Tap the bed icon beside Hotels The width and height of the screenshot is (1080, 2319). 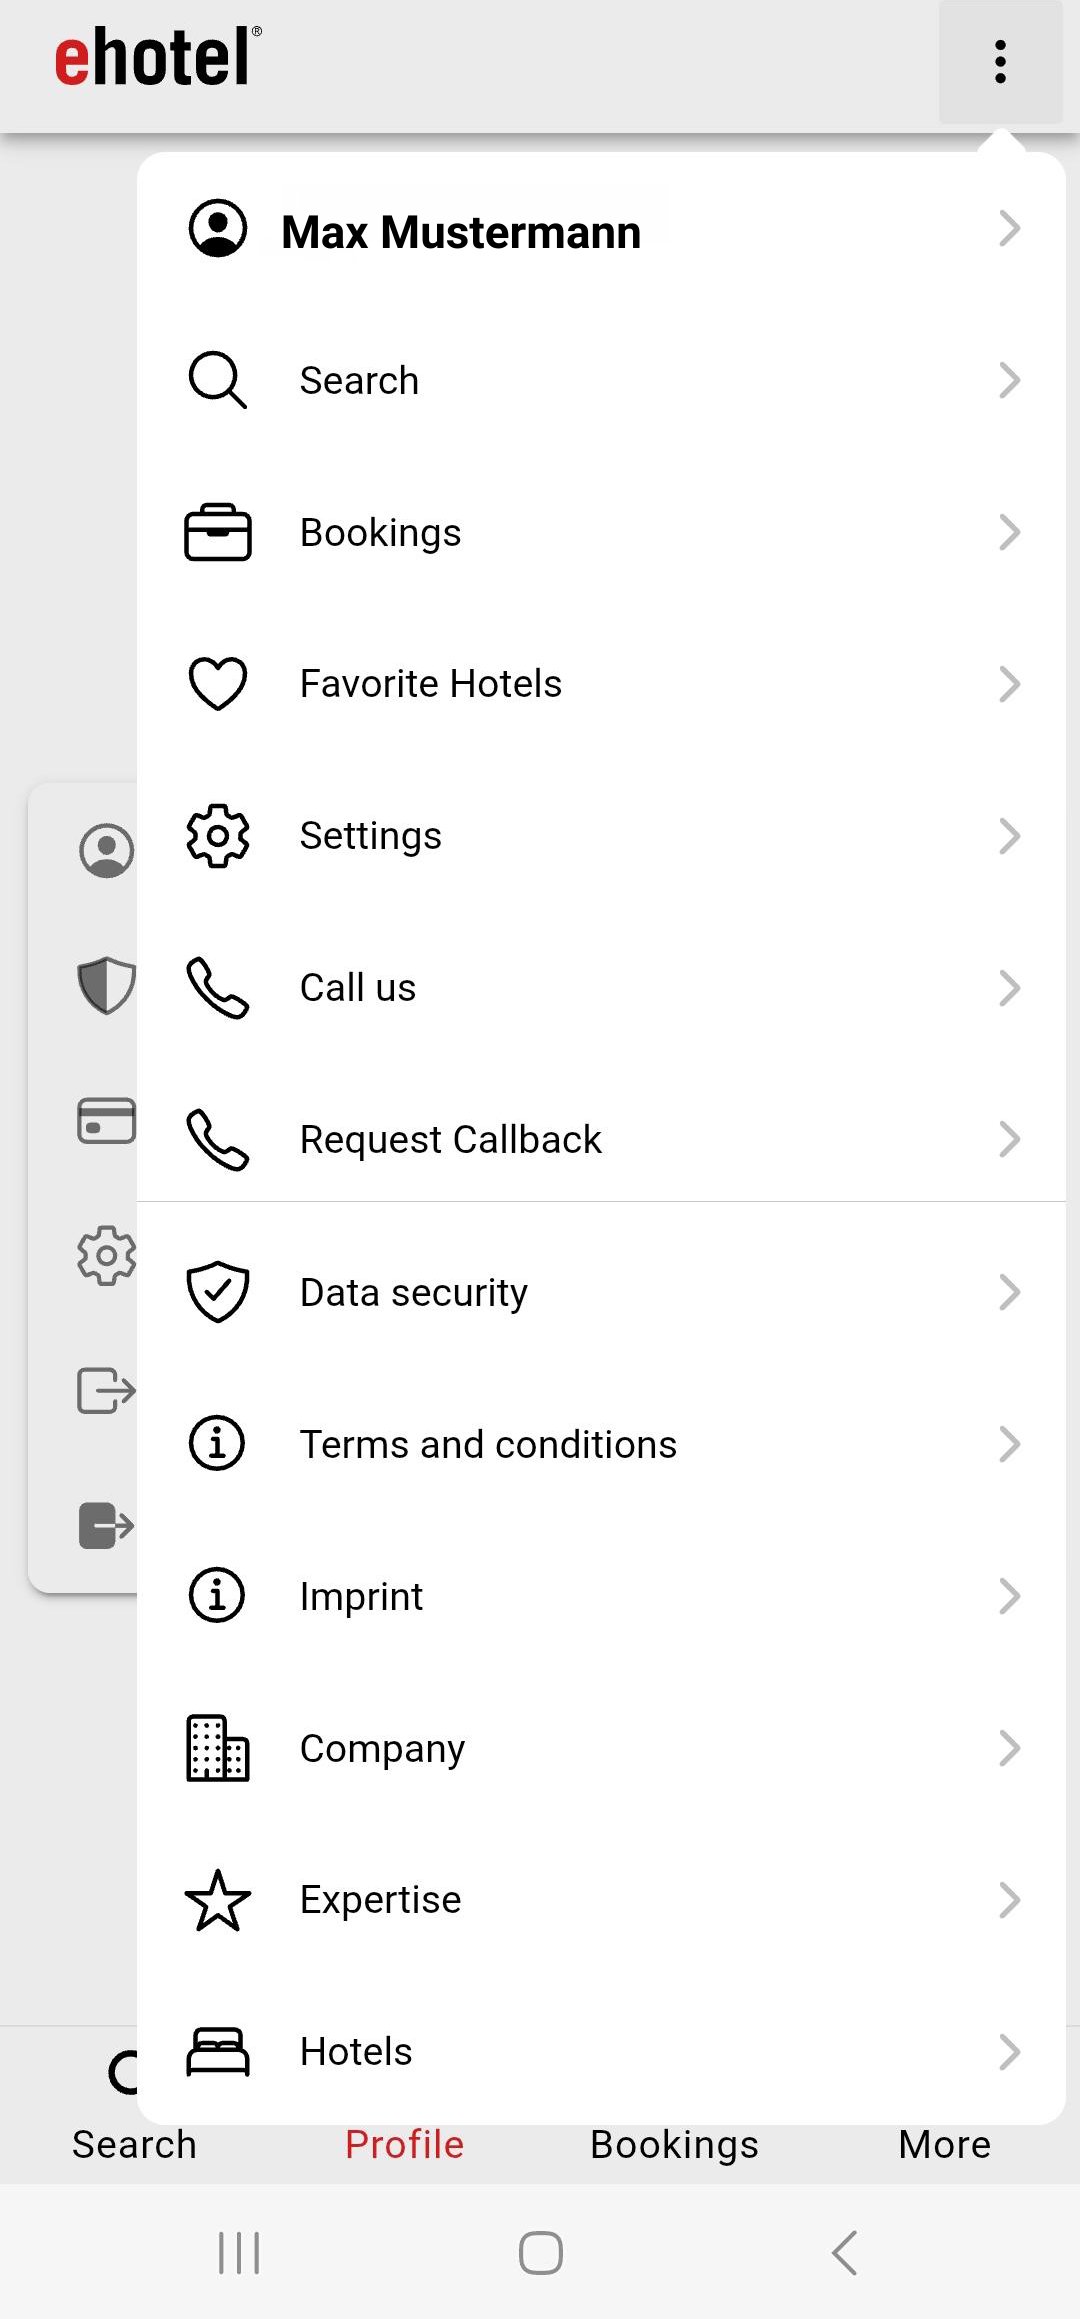pos(217,2052)
